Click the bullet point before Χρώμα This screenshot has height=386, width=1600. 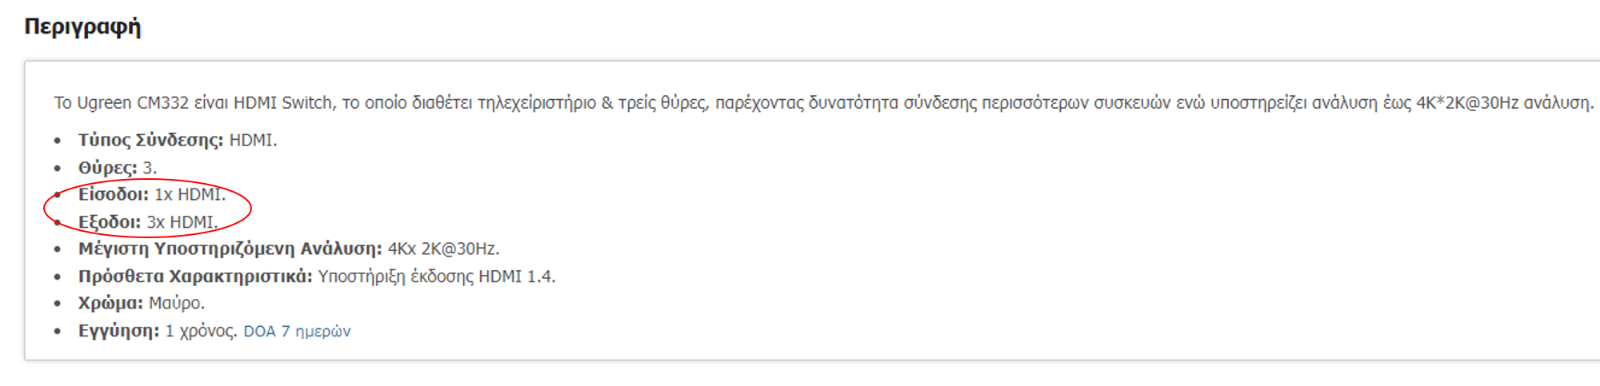pyautogui.click(x=58, y=304)
